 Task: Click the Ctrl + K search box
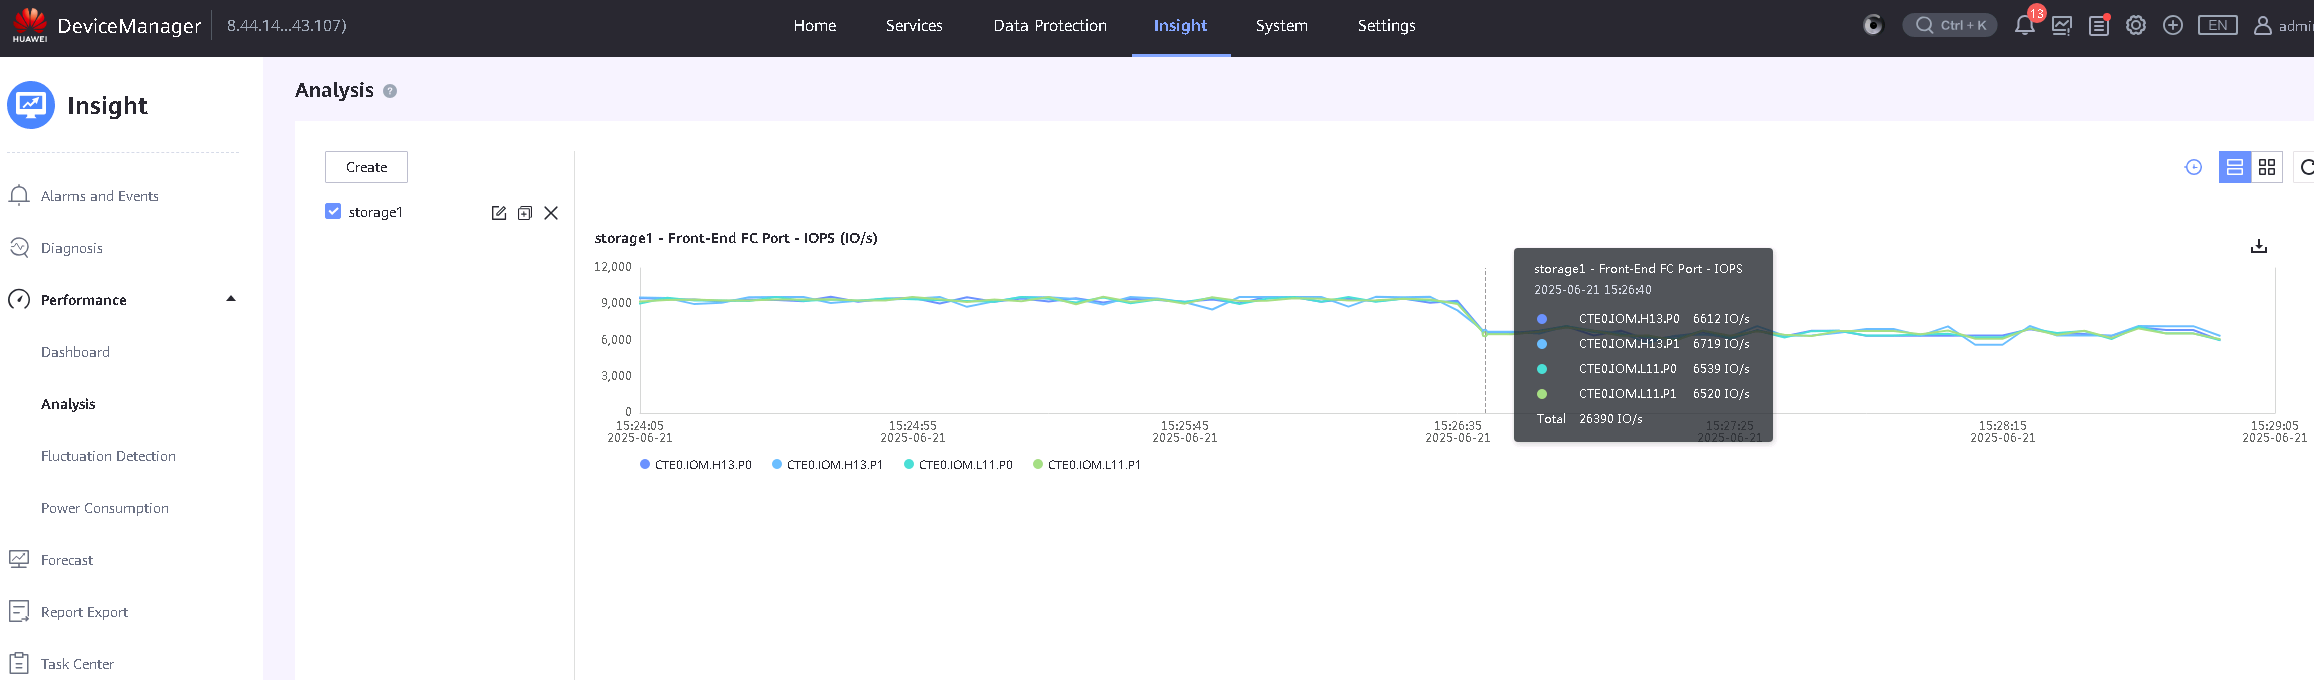coord(1950,25)
